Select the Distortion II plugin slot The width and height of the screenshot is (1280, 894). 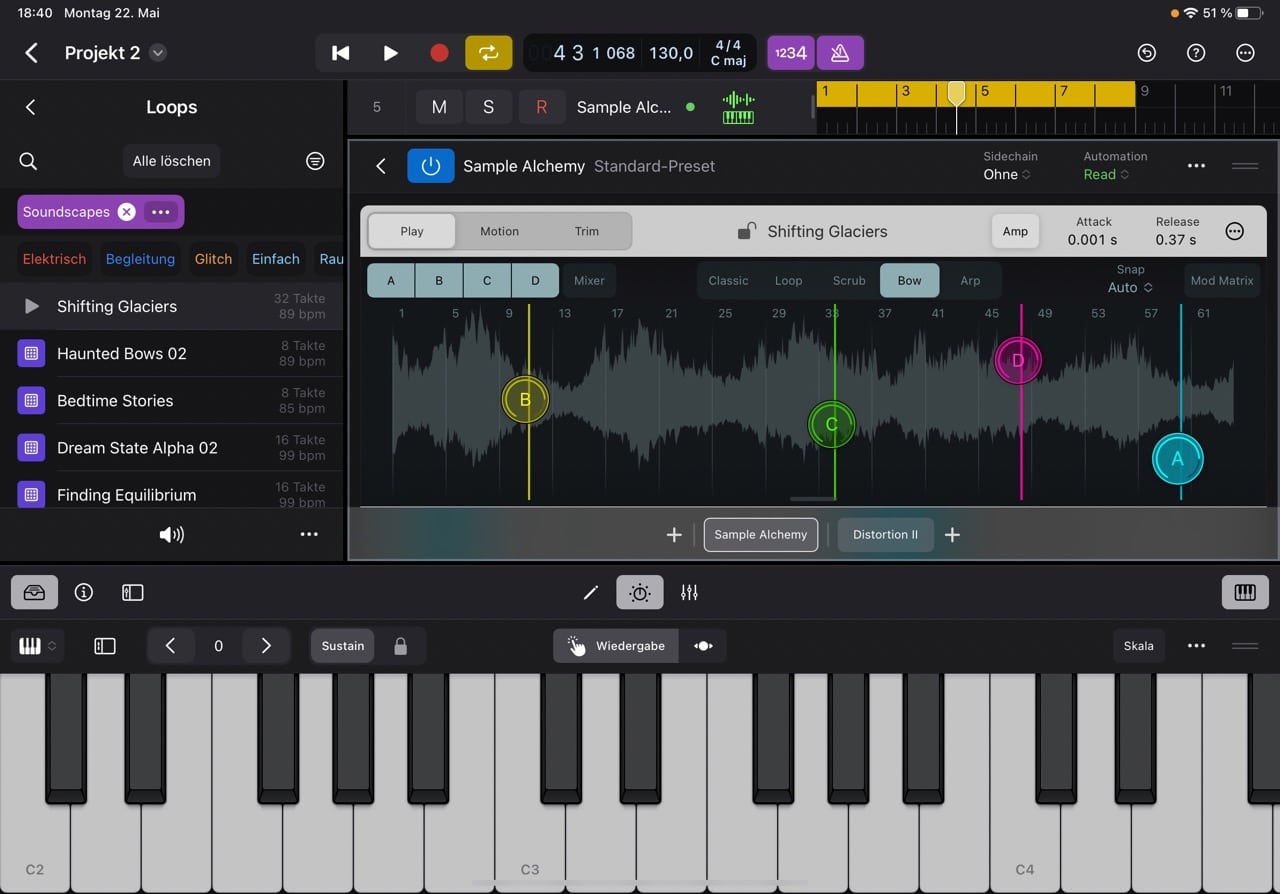coord(885,535)
